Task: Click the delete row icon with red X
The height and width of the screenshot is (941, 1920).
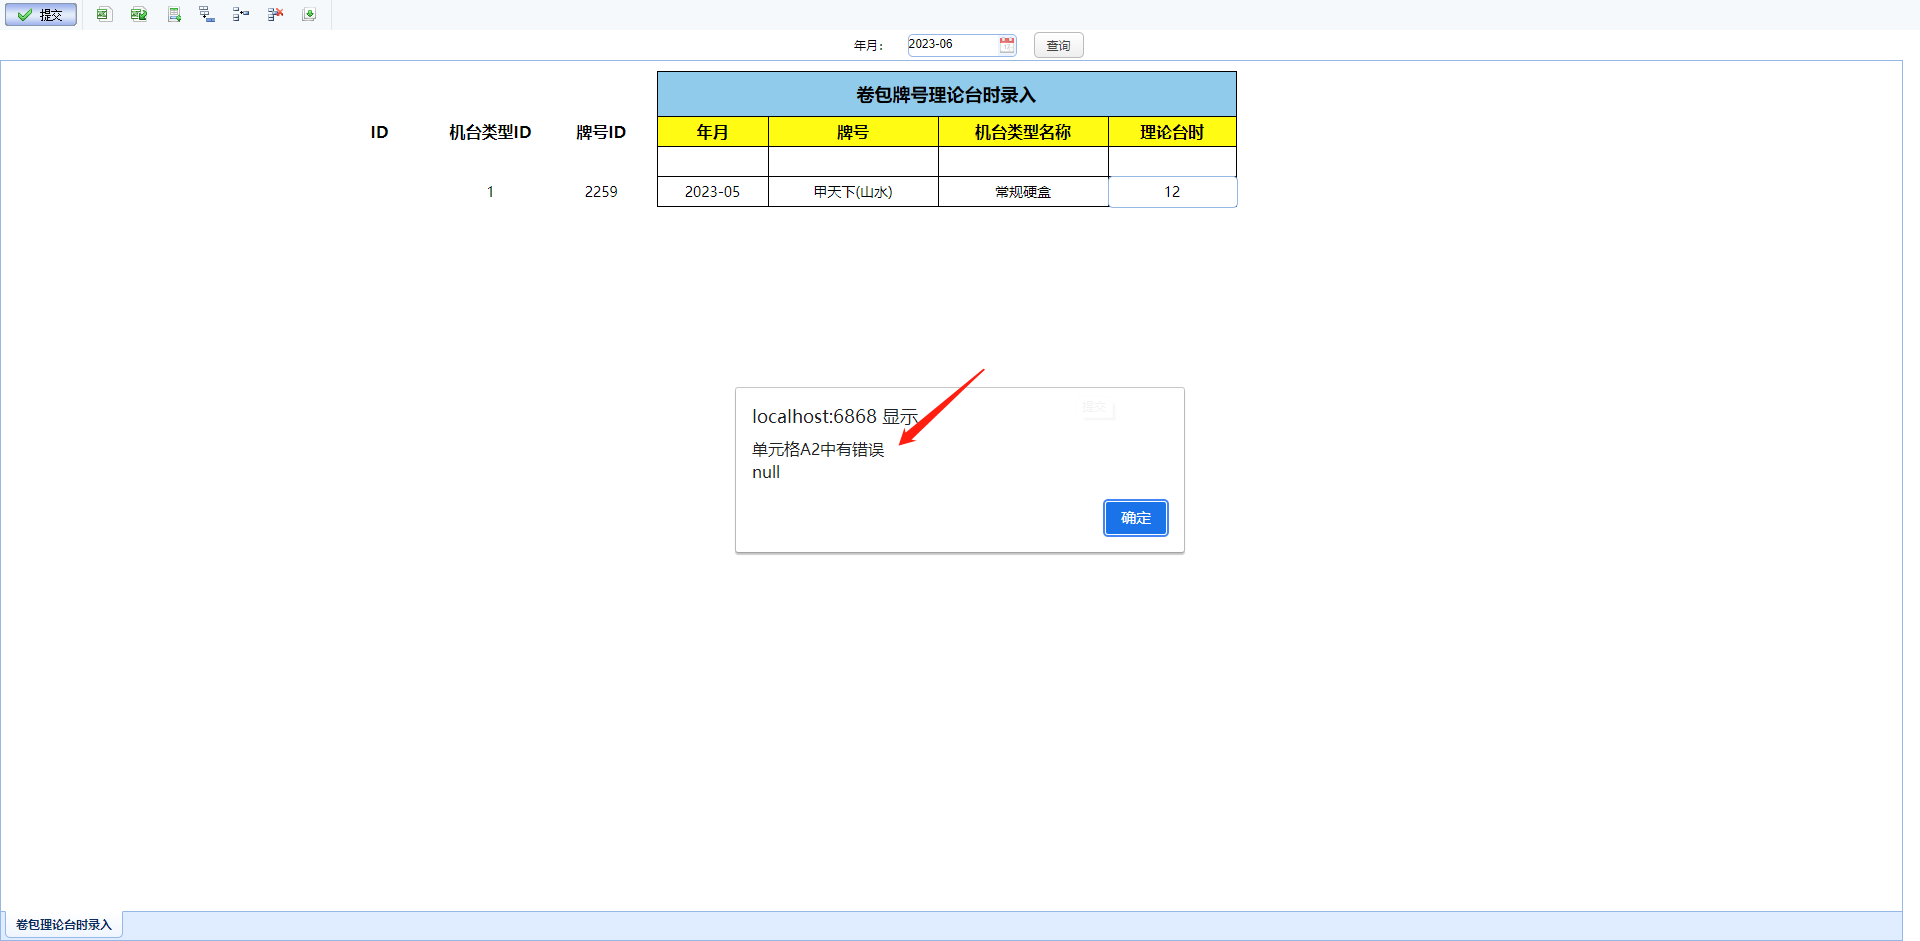Action: 276,14
